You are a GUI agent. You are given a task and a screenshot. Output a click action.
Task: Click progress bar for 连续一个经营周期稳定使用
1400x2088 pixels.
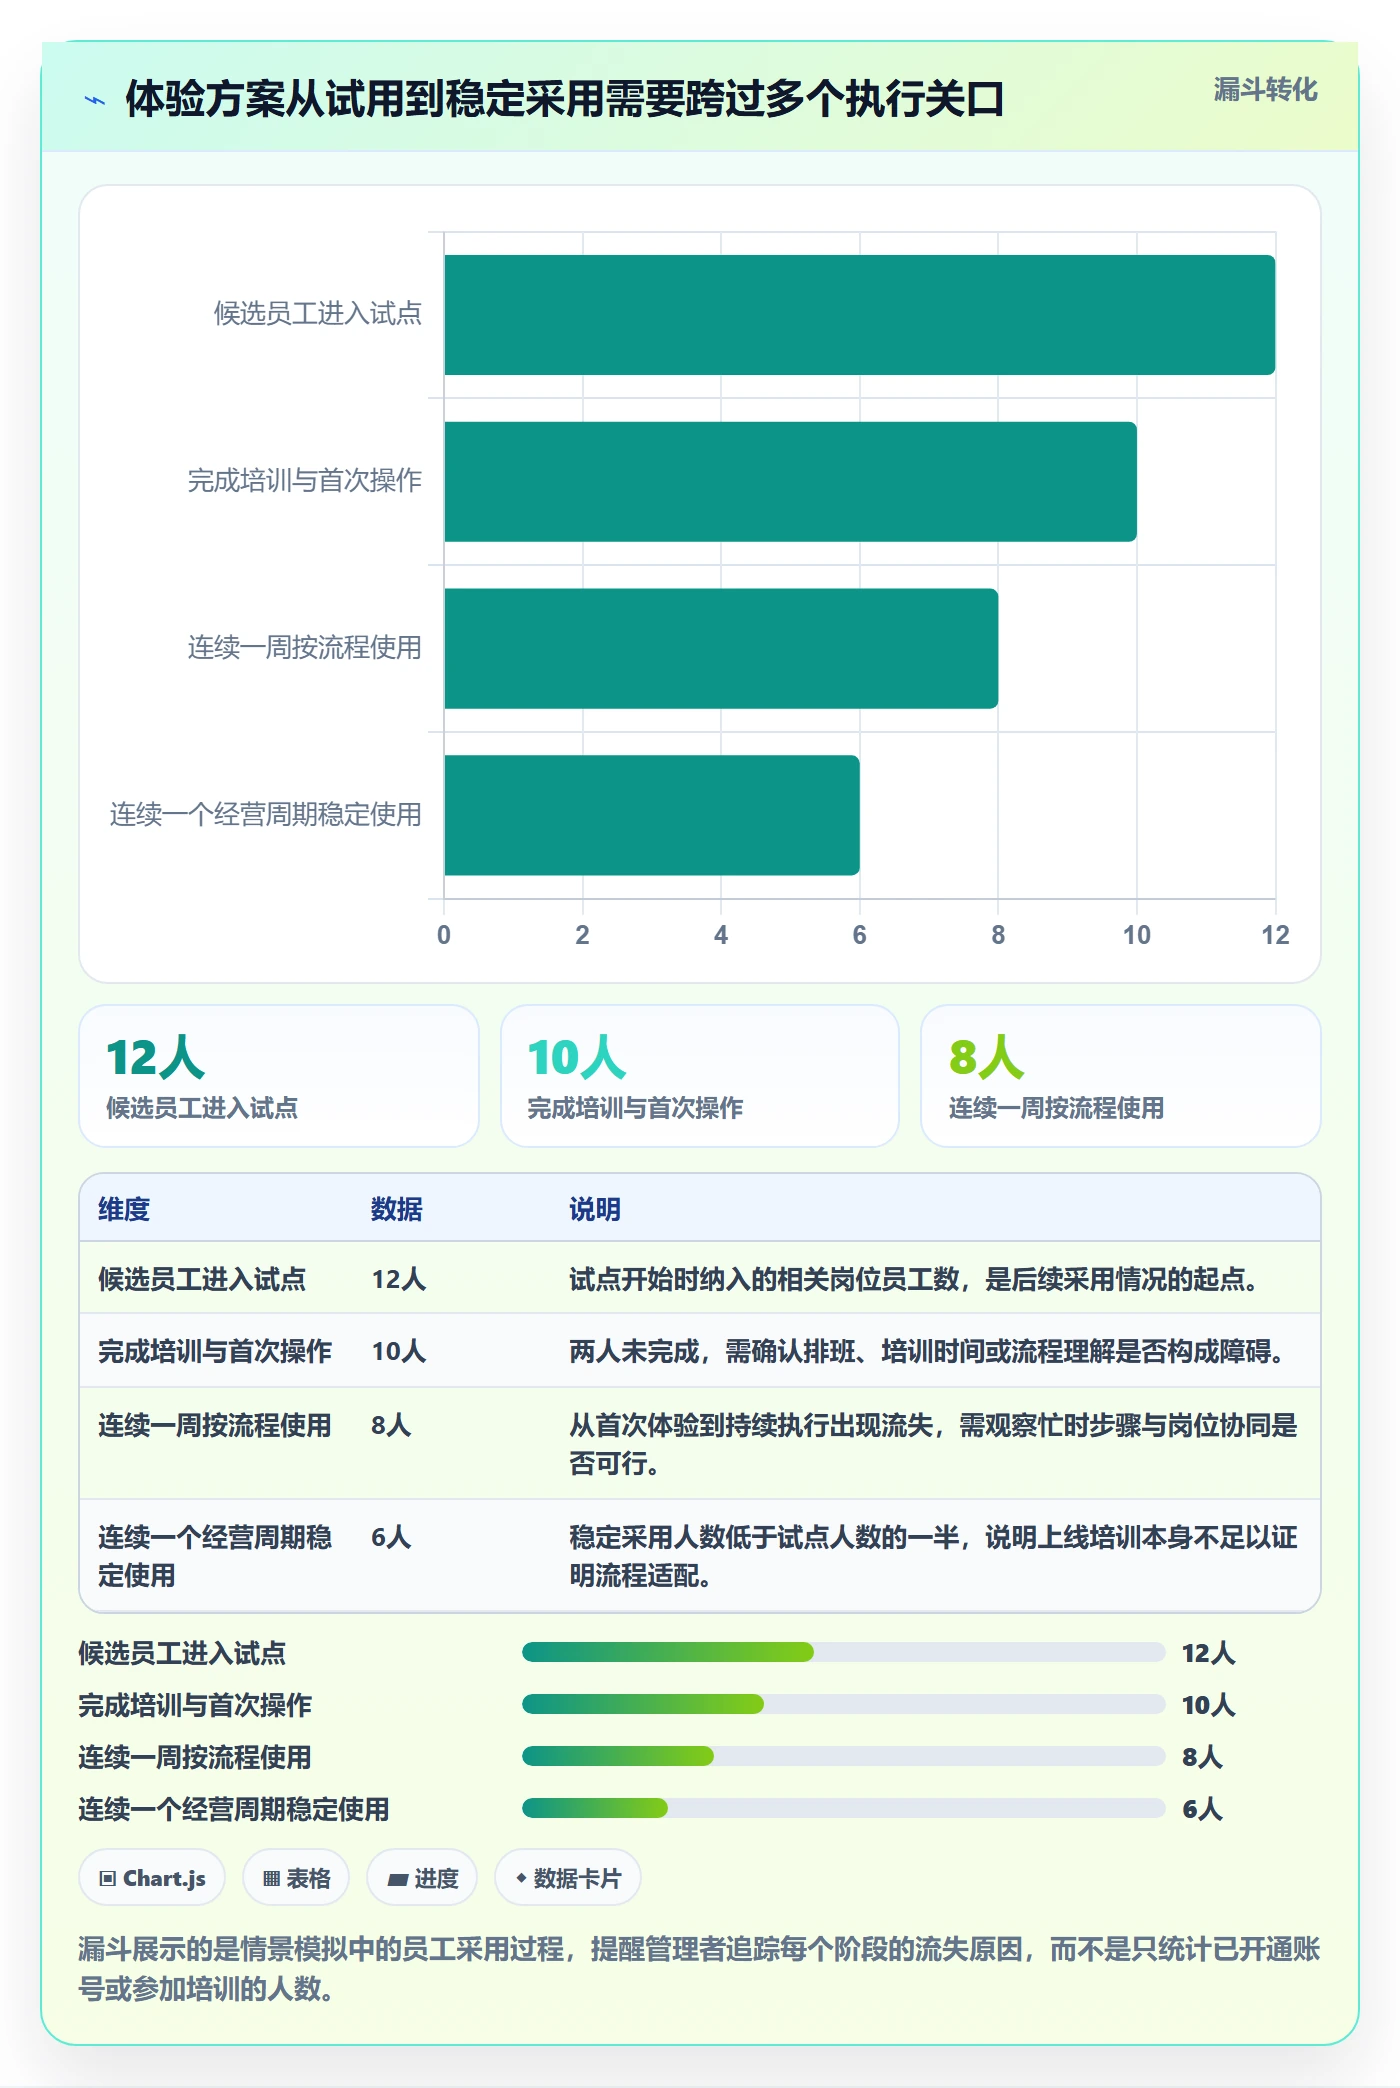843,1808
